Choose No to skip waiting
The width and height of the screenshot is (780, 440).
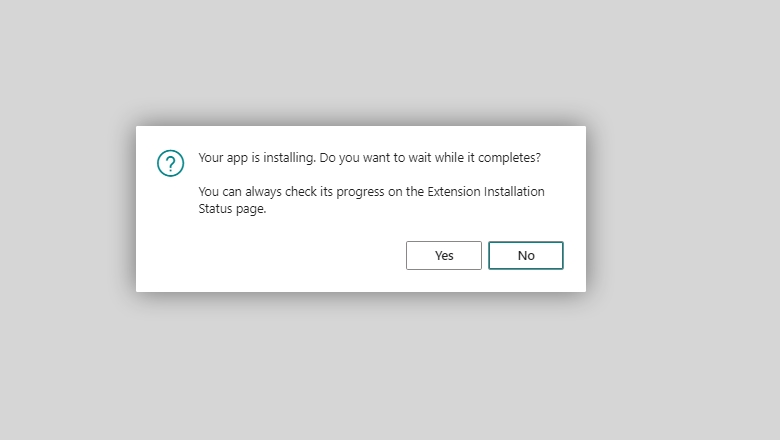point(526,256)
